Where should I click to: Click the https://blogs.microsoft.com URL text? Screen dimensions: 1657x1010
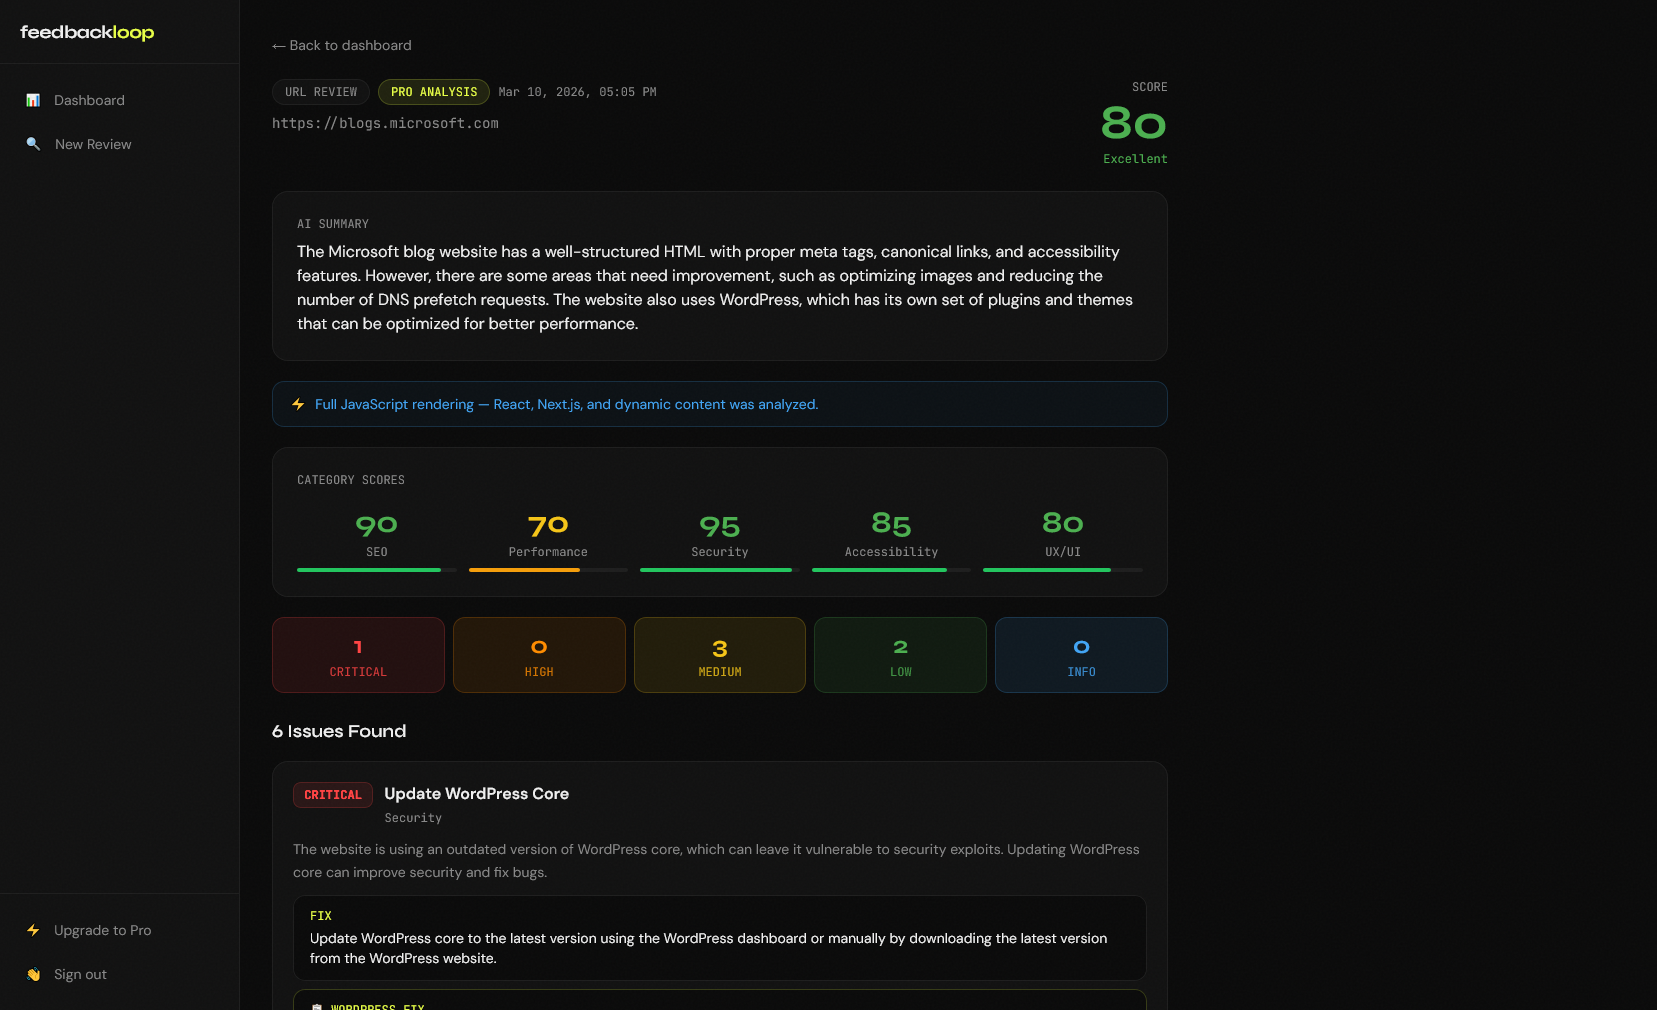[385, 123]
